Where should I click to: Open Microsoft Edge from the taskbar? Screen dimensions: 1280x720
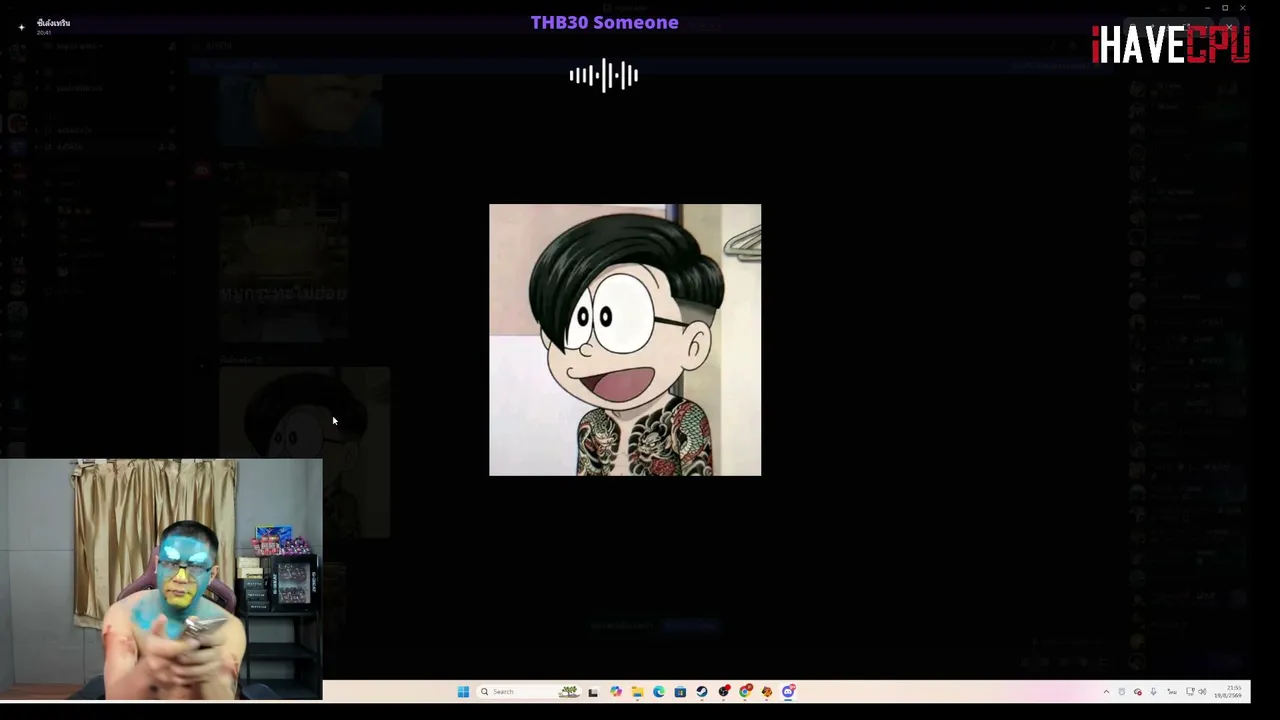point(659,692)
